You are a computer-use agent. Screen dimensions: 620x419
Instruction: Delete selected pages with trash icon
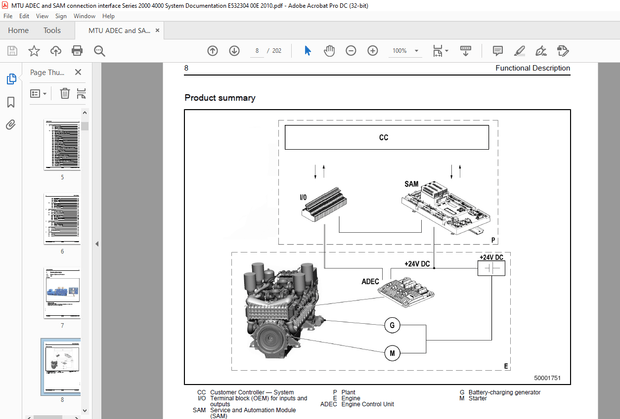click(x=65, y=94)
